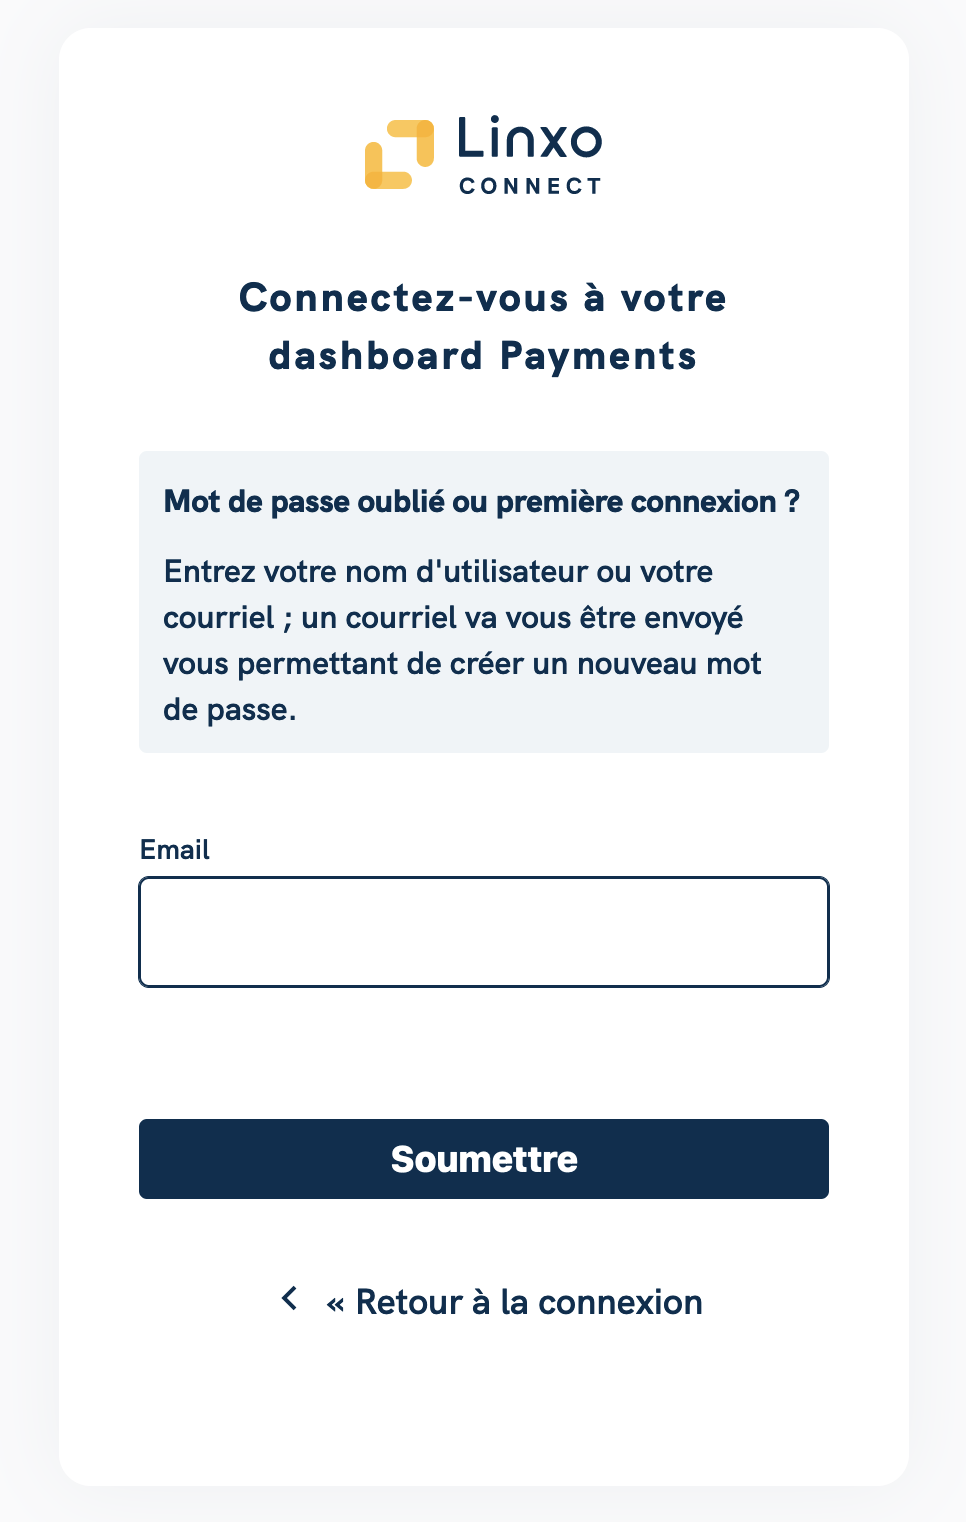This screenshot has width=966, height=1522.
Task: Click the « guillemet before Retour
Action: point(335,1304)
